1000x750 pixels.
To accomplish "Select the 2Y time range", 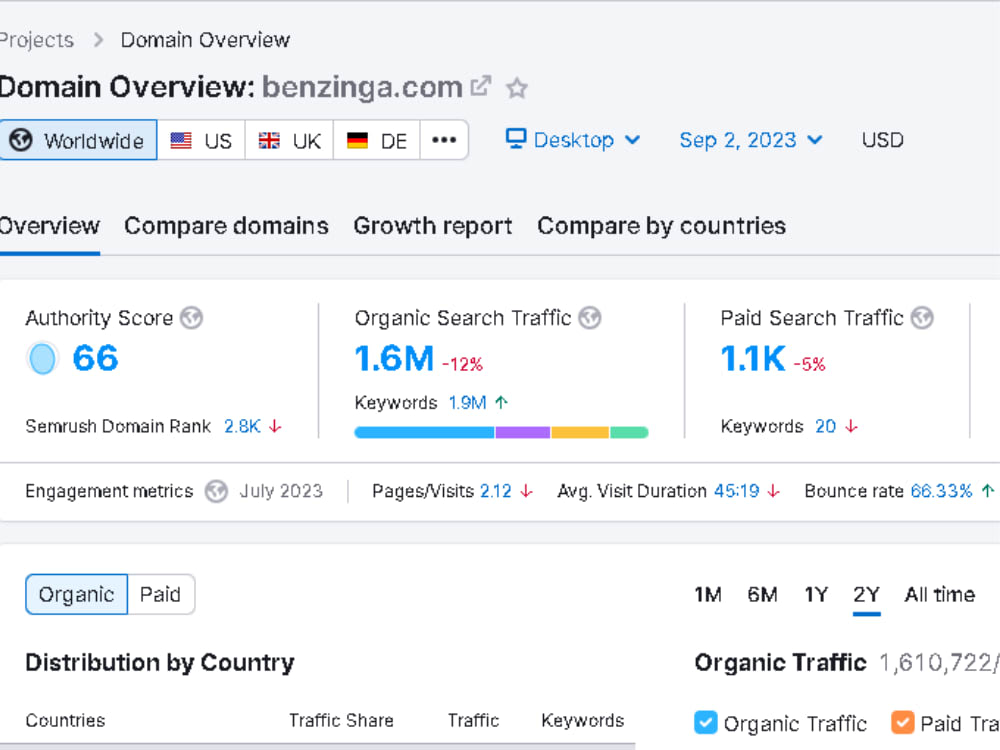I will [x=867, y=594].
